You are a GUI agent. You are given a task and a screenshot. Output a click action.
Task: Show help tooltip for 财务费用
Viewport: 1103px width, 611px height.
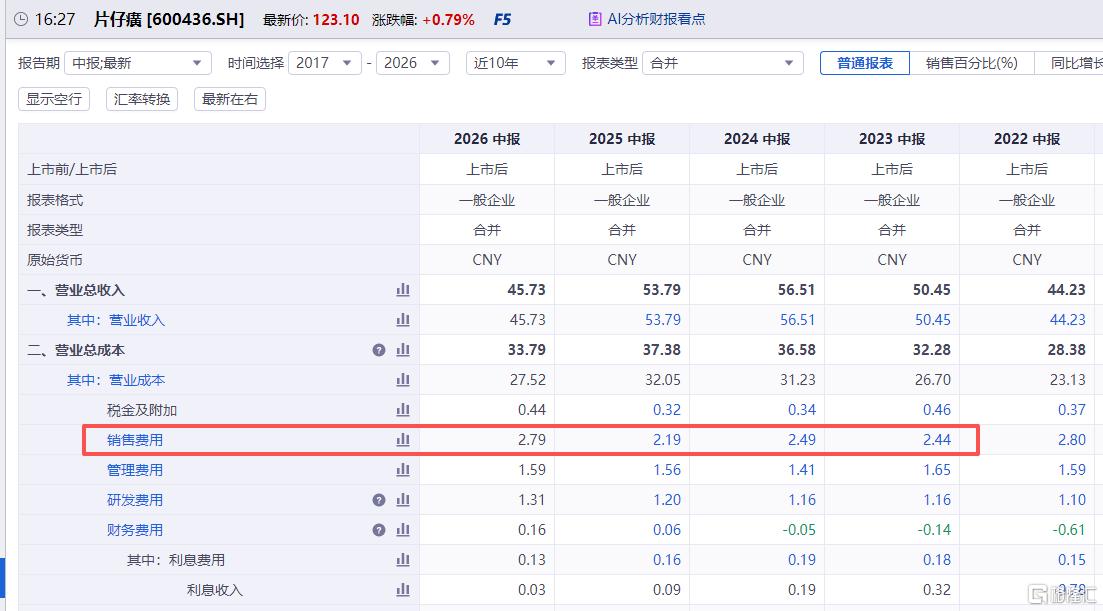(379, 530)
